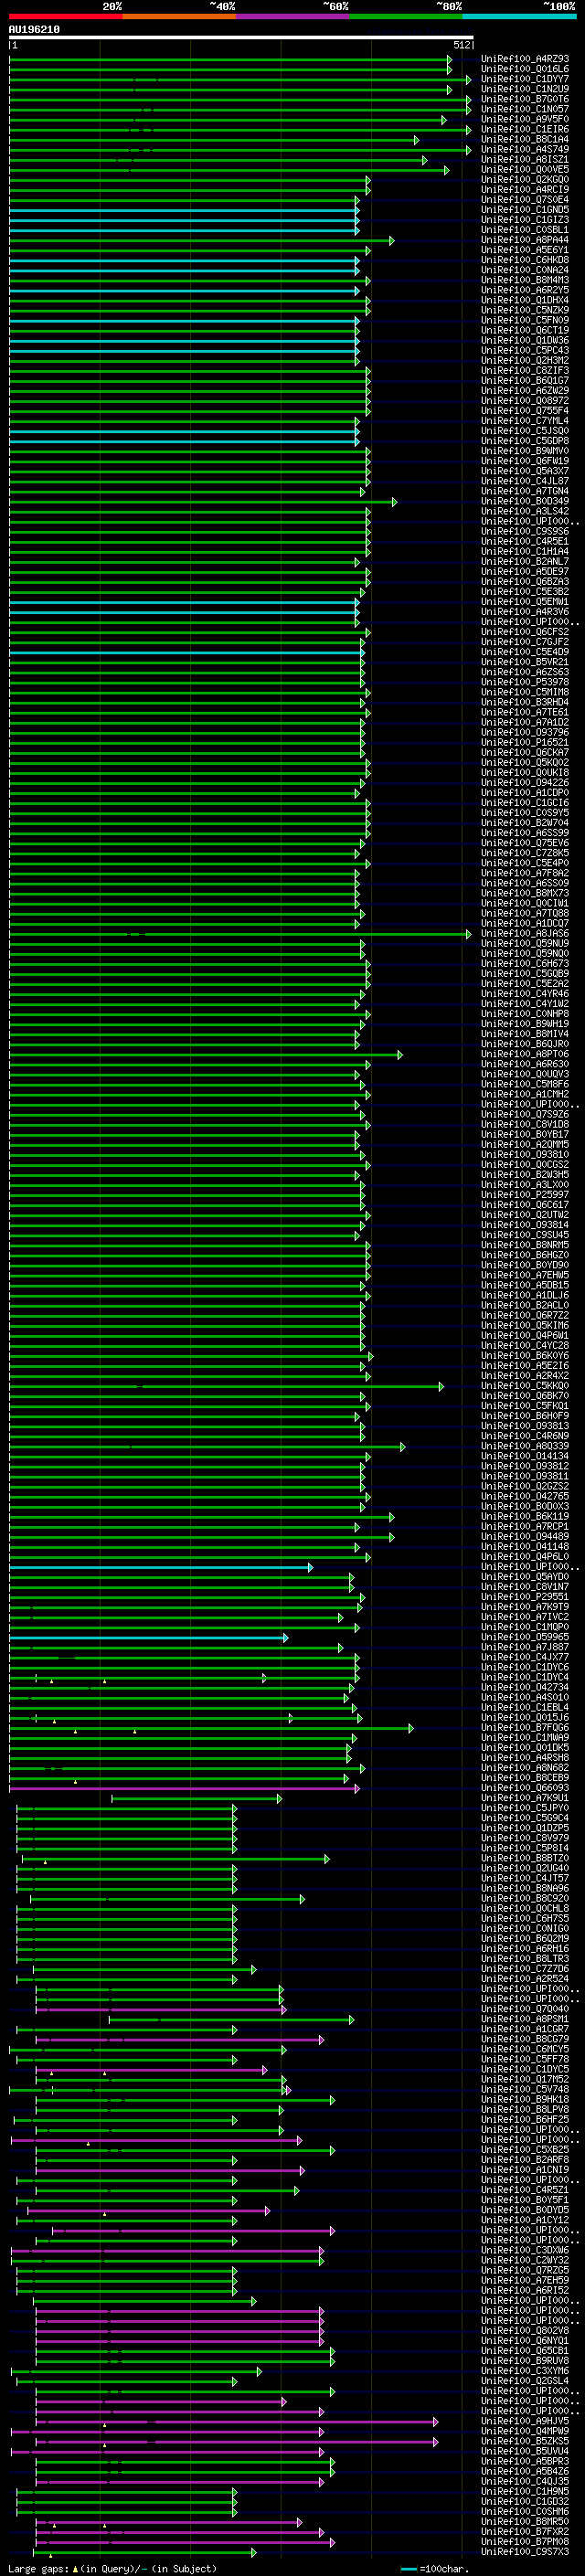Viewport: 585px width, 2576px height.
Task: Select label UniRef100_A9V5F0
Action: [x=525, y=119]
